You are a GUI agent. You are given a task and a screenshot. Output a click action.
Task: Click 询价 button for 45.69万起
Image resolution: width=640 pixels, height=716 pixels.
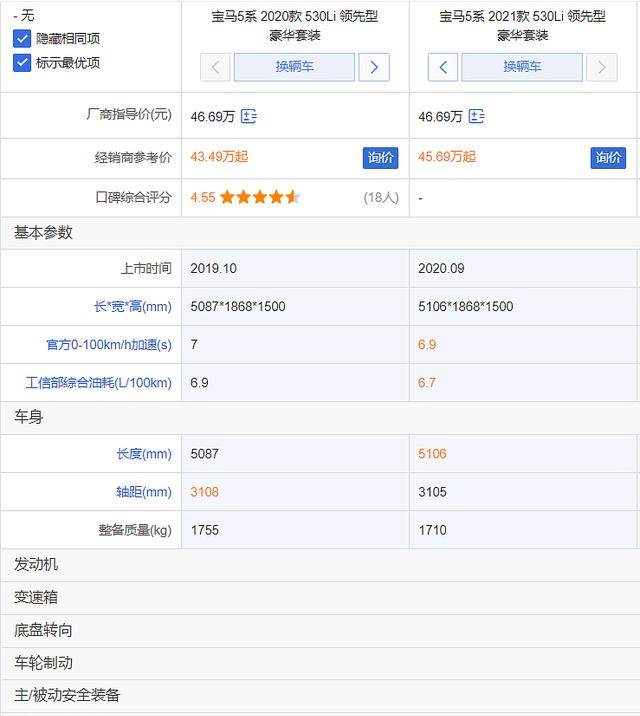(608, 158)
